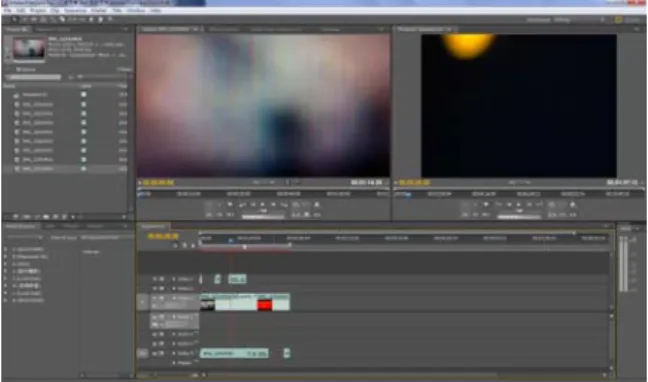The image size is (648, 382).
Task: Select the Pen tool
Action: pos(91,19)
